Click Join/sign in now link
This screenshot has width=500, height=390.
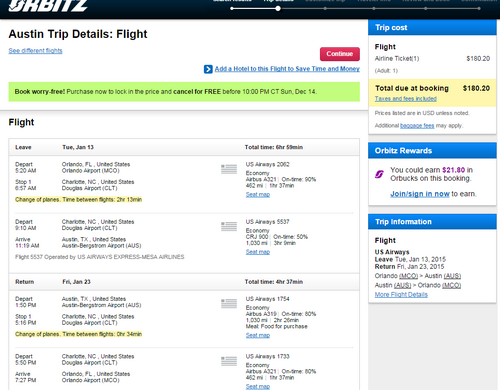pyautogui.click(x=420, y=194)
